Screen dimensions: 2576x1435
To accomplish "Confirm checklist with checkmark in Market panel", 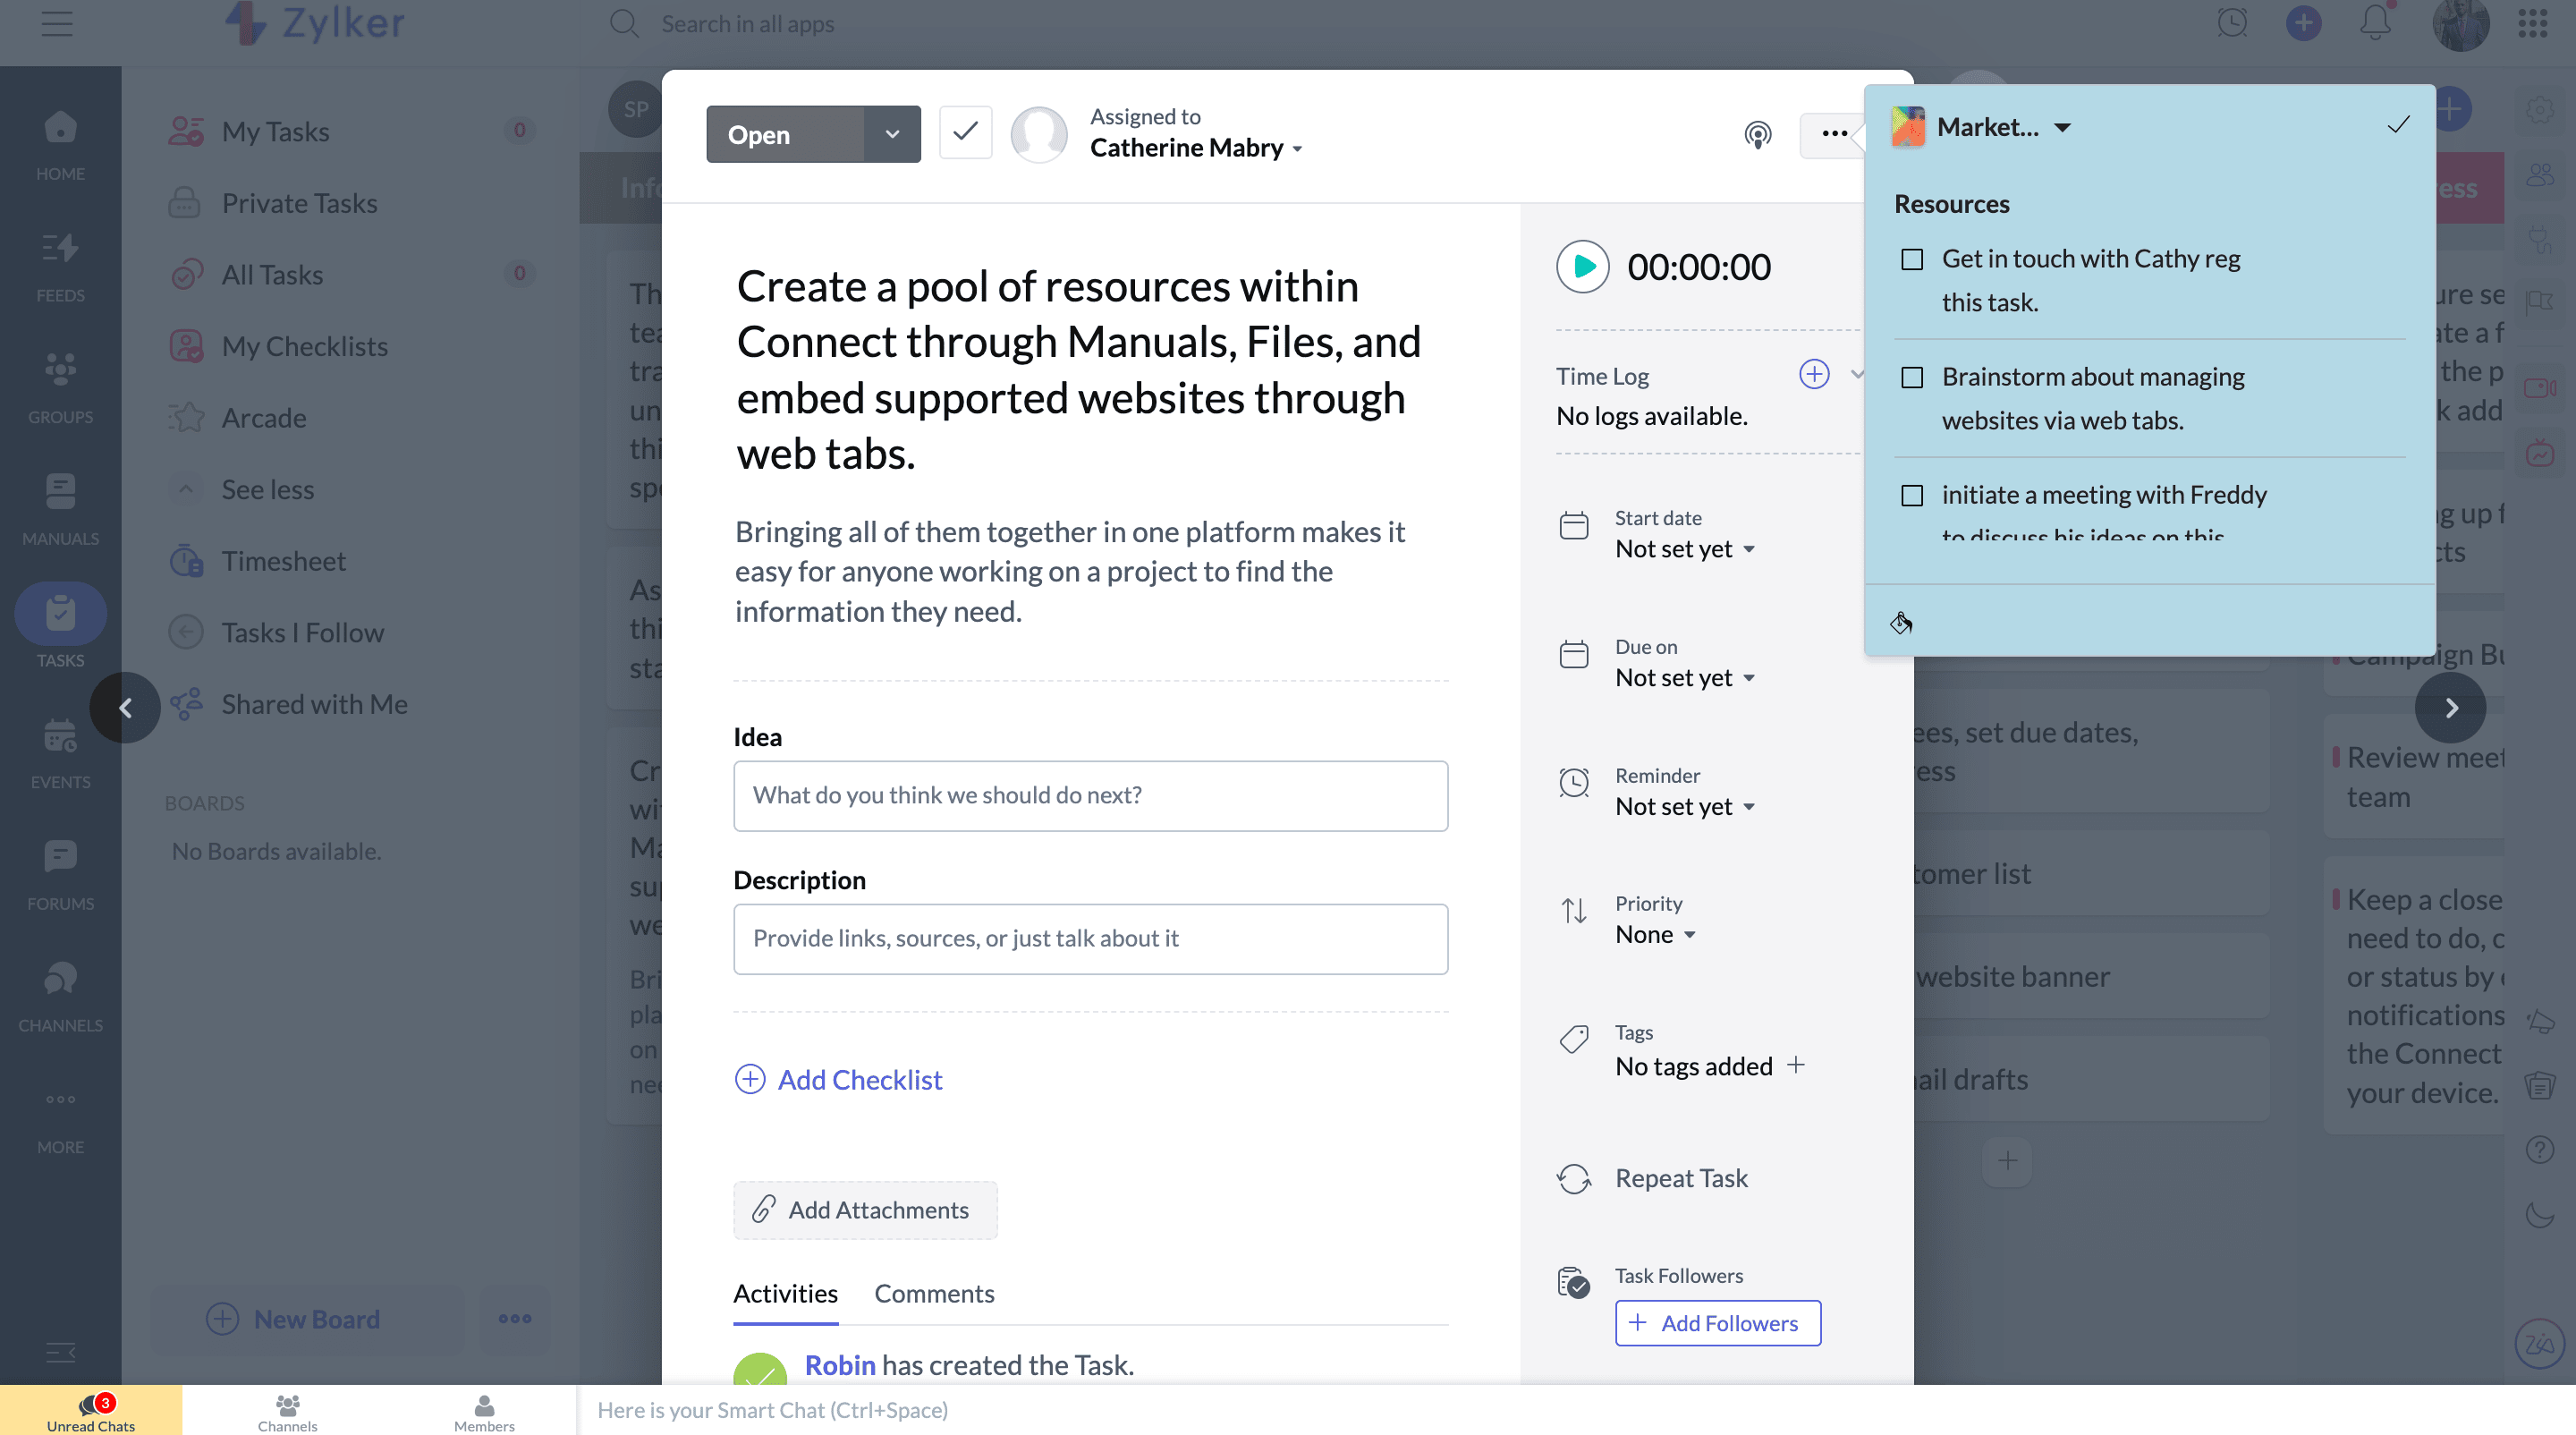I will (x=2398, y=125).
